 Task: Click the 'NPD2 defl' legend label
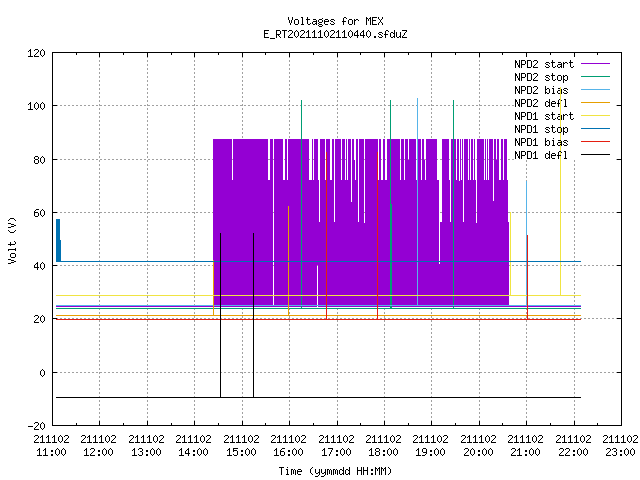click(541, 103)
